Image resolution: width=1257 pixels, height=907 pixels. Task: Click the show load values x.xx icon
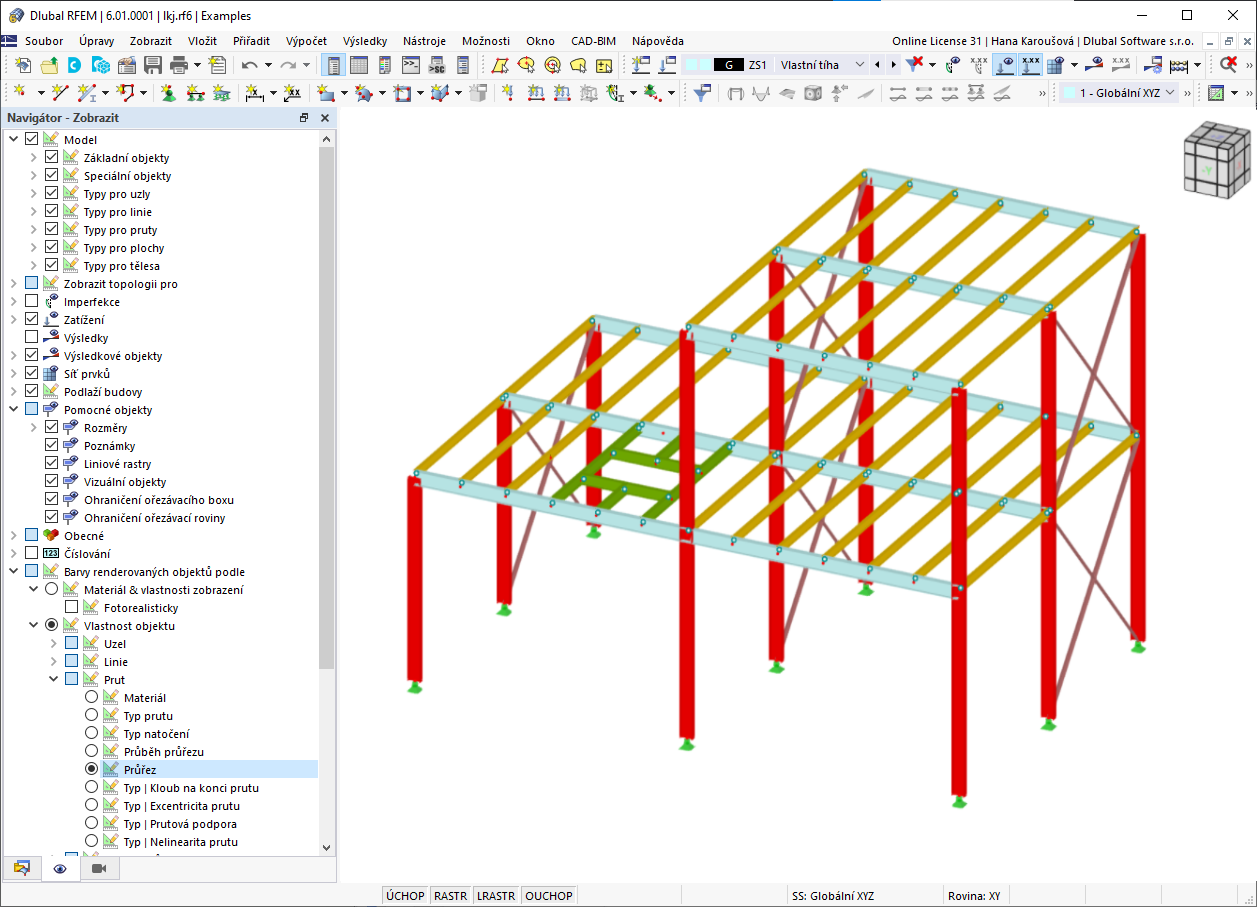[1030, 65]
